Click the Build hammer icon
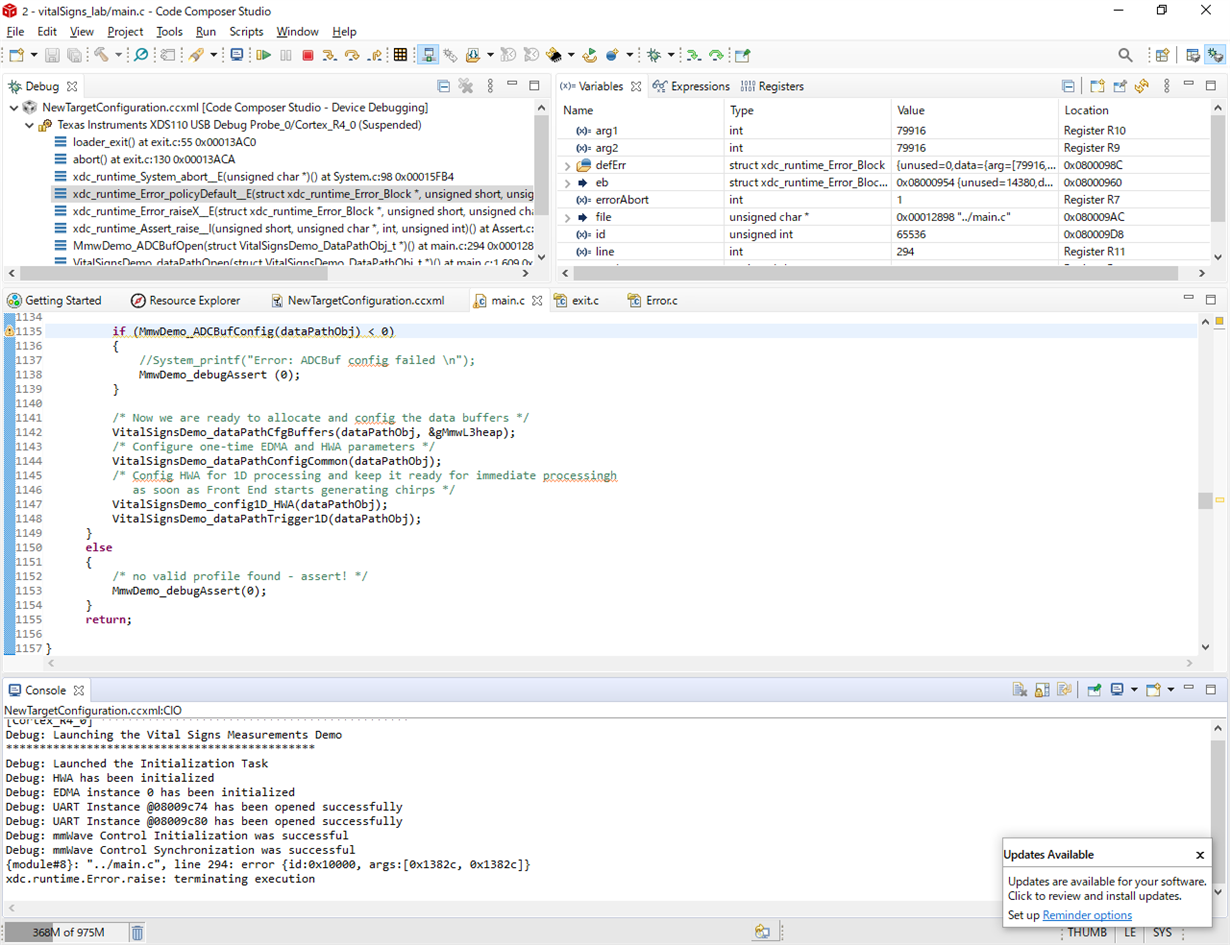This screenshot has height=945, width=1230. 101,55
